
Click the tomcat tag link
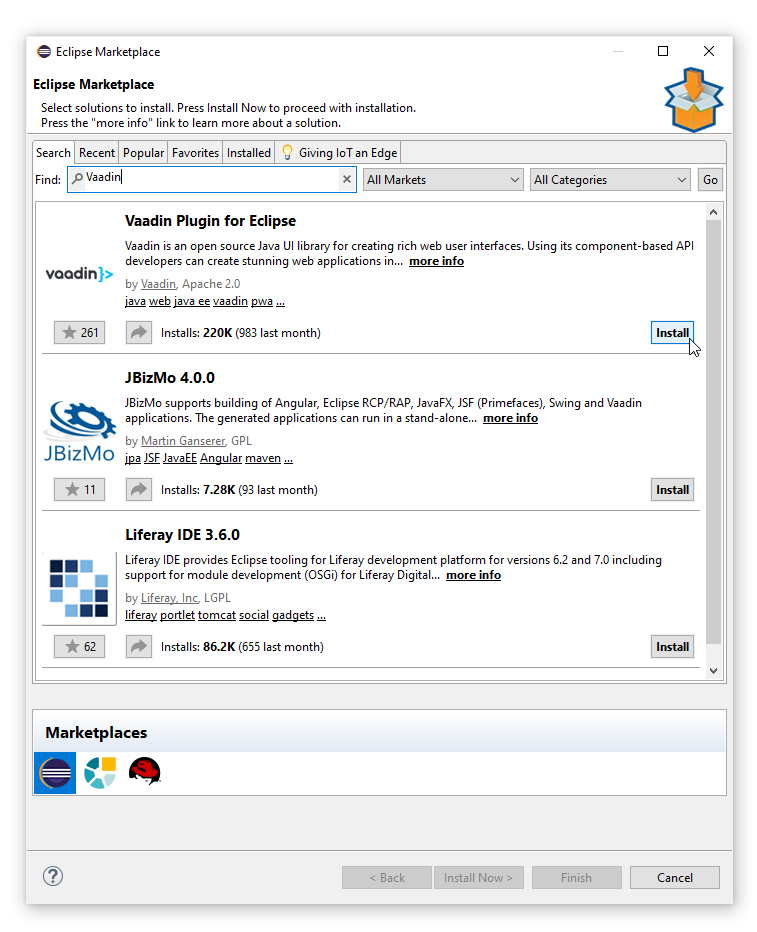point(216,615)
